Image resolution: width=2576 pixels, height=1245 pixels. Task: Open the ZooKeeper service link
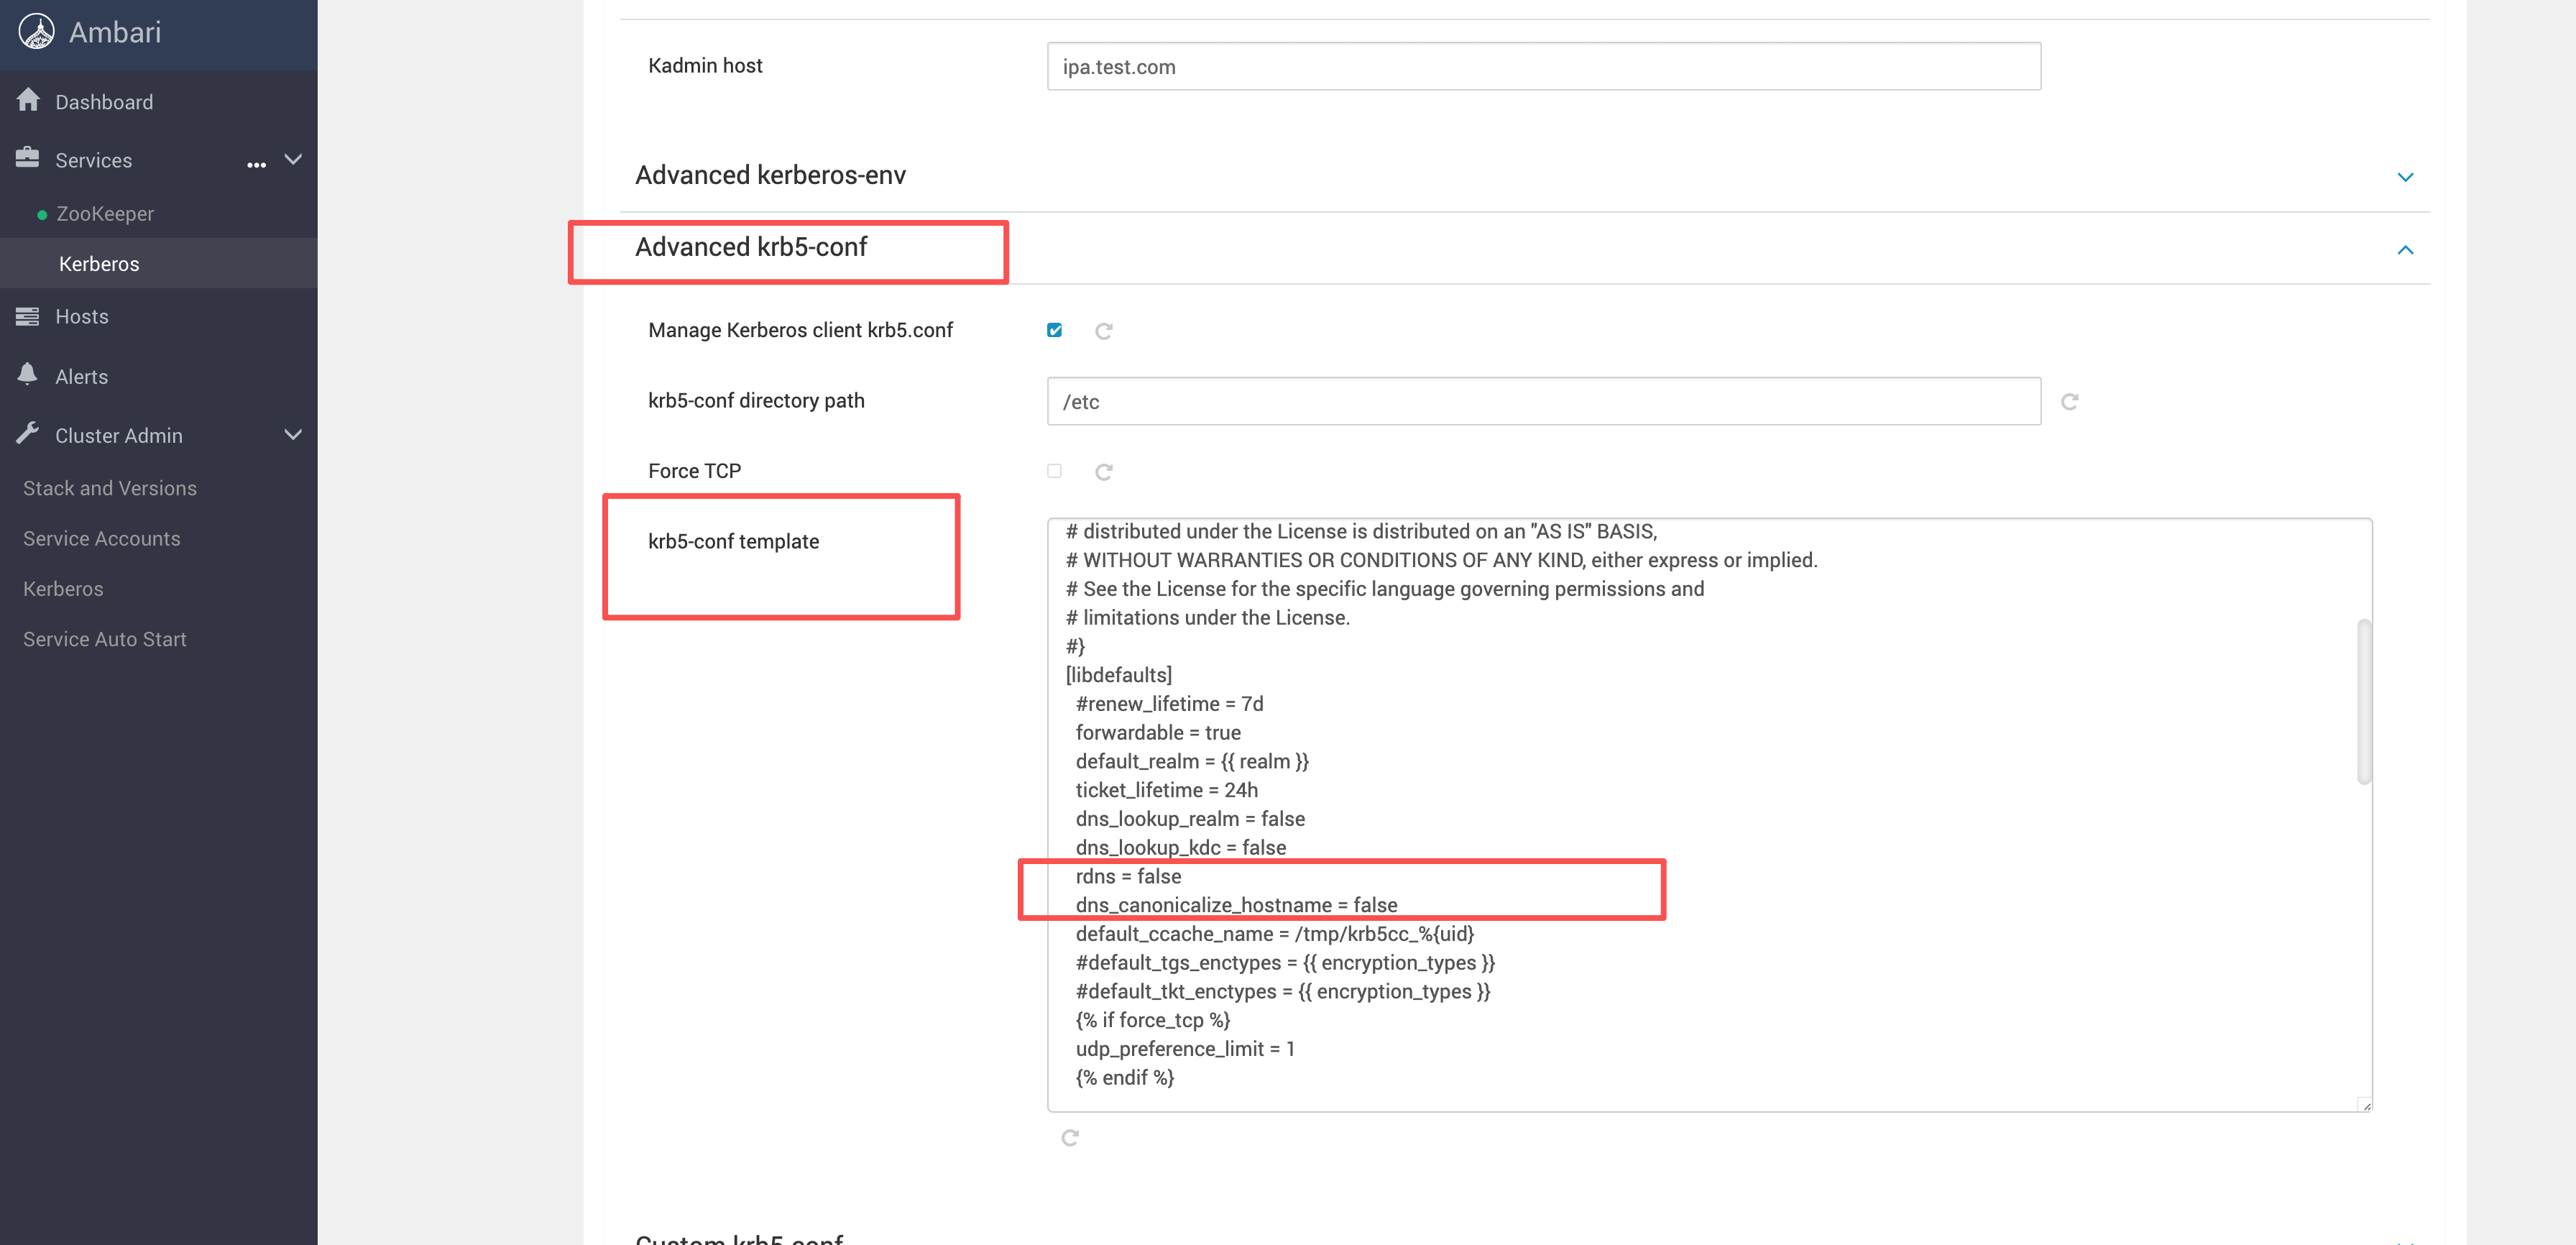(105, 214)
